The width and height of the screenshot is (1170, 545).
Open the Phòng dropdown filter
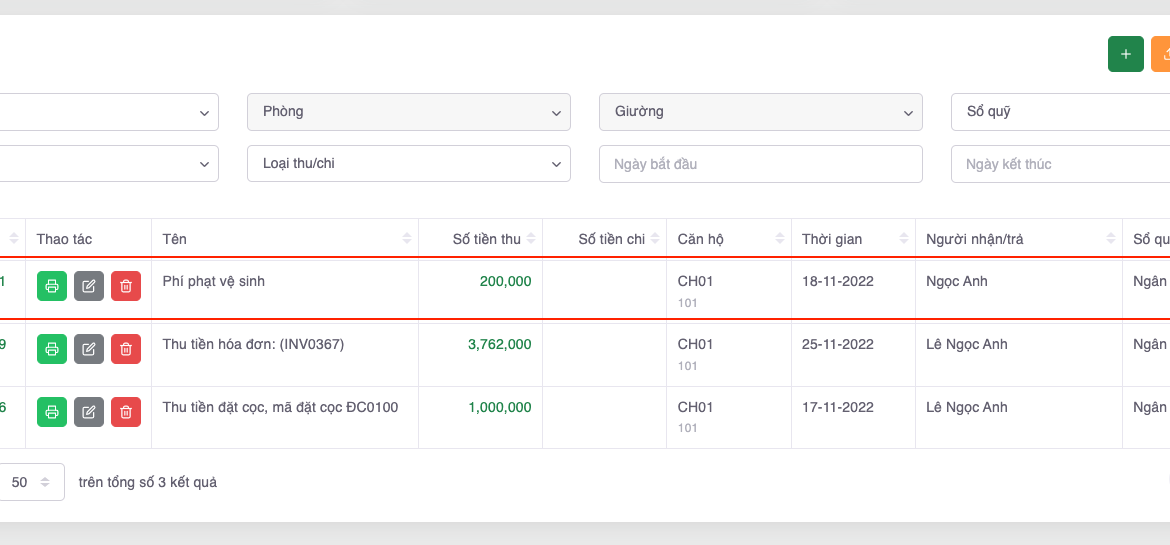point(408,112)
